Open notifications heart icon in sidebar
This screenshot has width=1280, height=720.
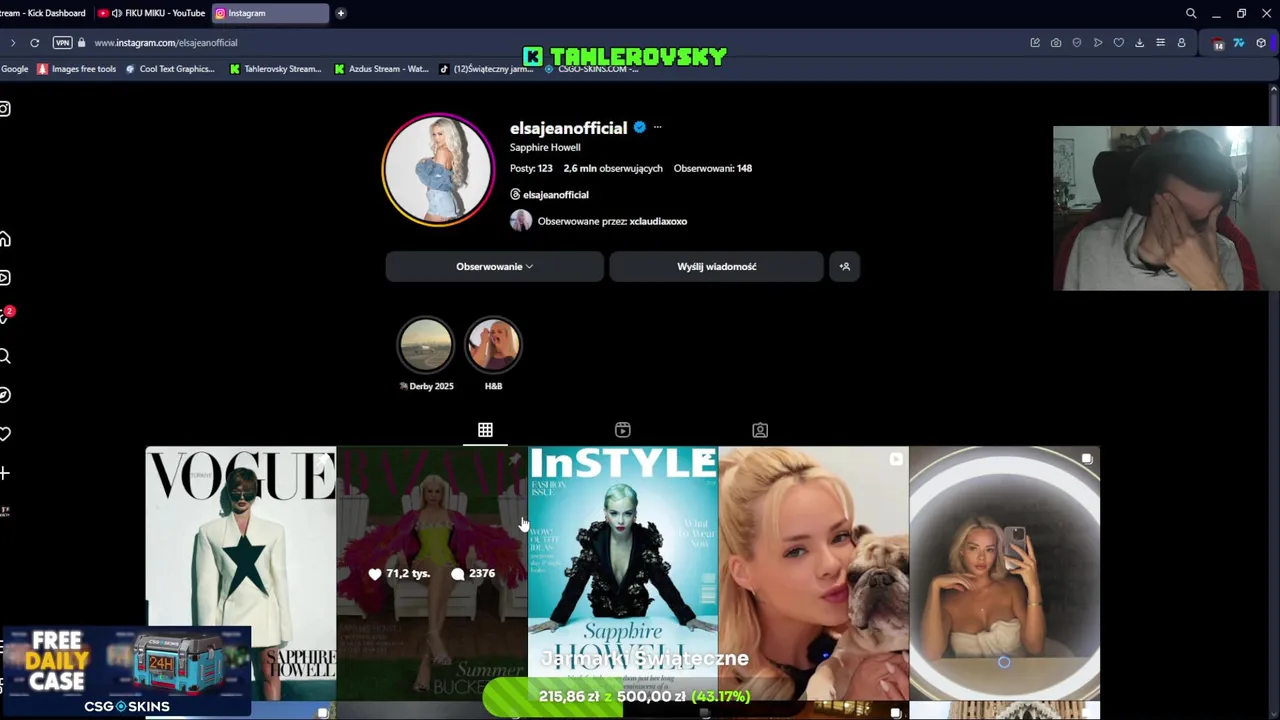click(5, 434)
